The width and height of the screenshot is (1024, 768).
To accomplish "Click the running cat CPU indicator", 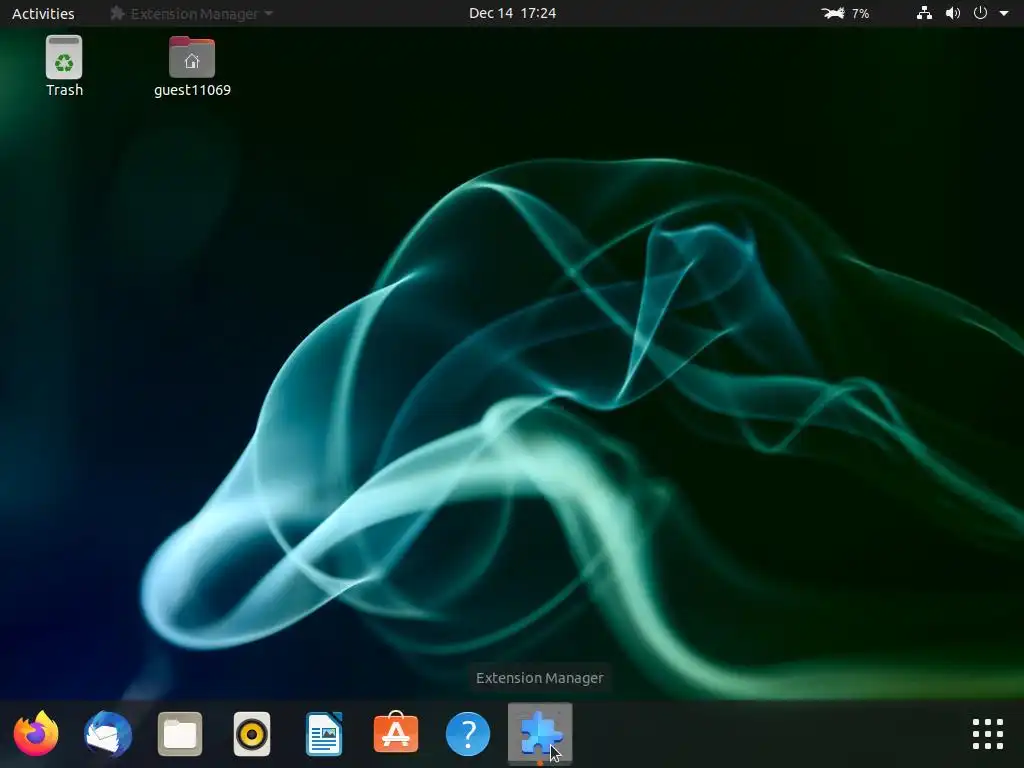I will tap(833, 13).
